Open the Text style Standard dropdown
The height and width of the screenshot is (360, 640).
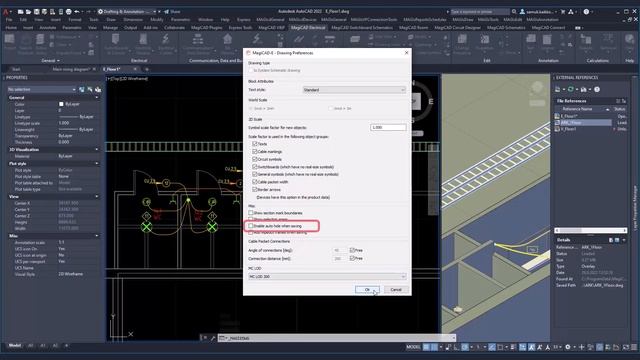354,89
